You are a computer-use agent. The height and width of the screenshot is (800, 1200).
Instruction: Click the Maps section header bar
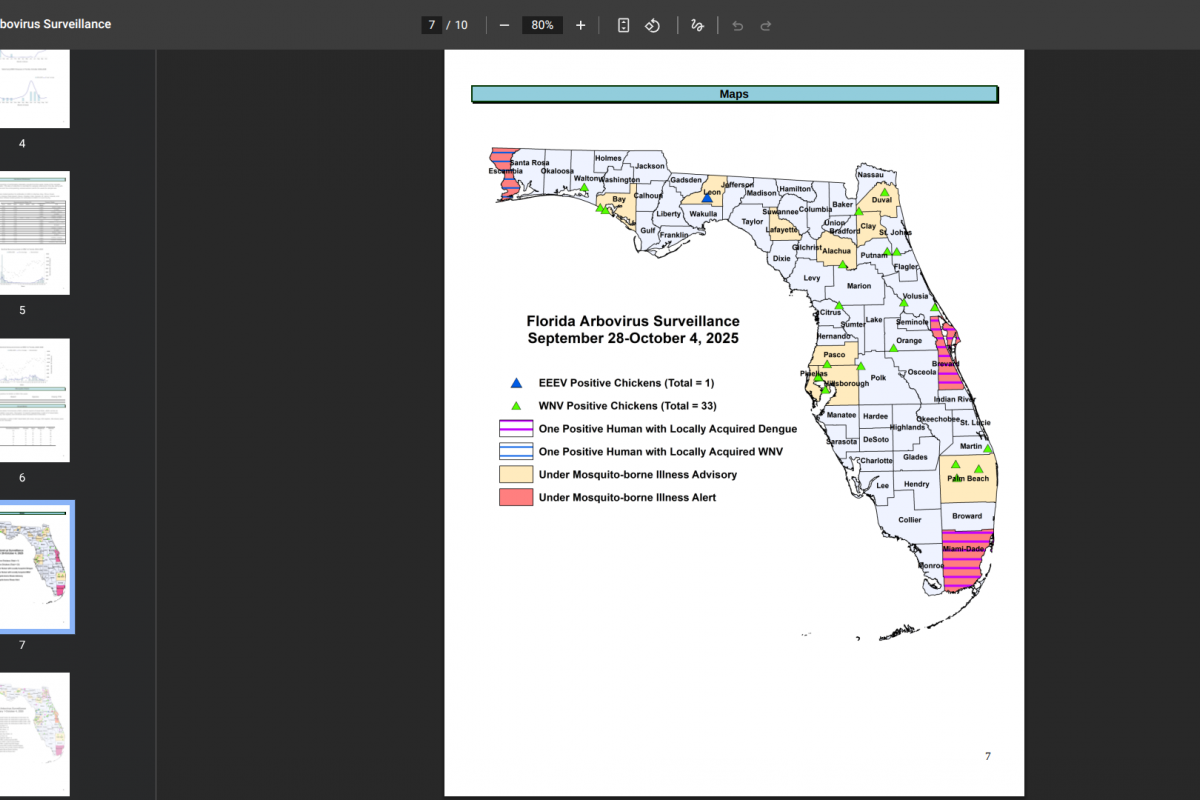pos(734,94)
